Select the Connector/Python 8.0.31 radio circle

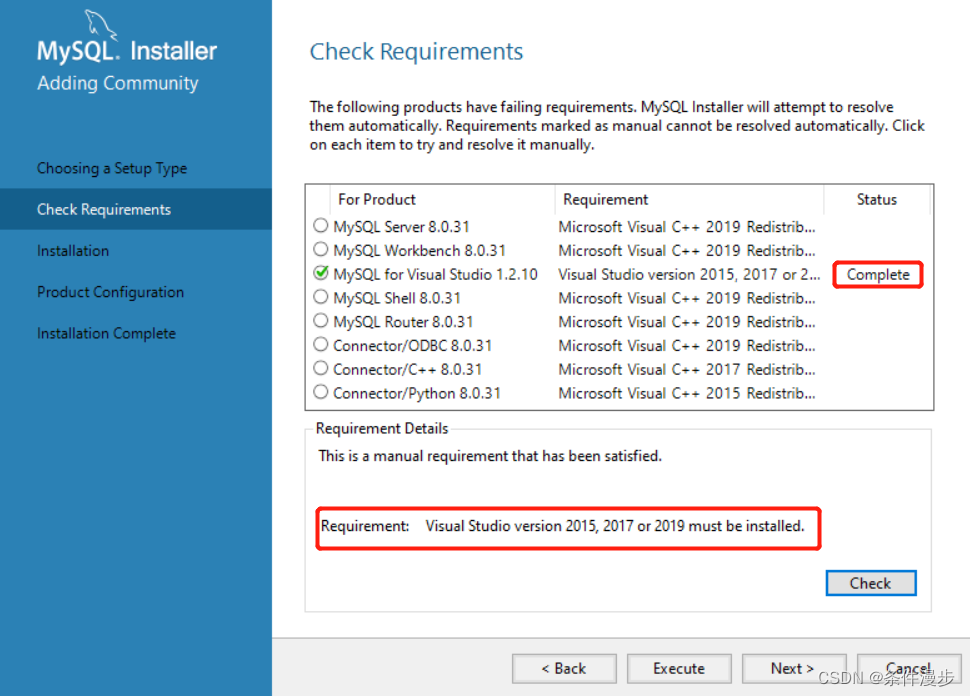click(x=320, y=392)
